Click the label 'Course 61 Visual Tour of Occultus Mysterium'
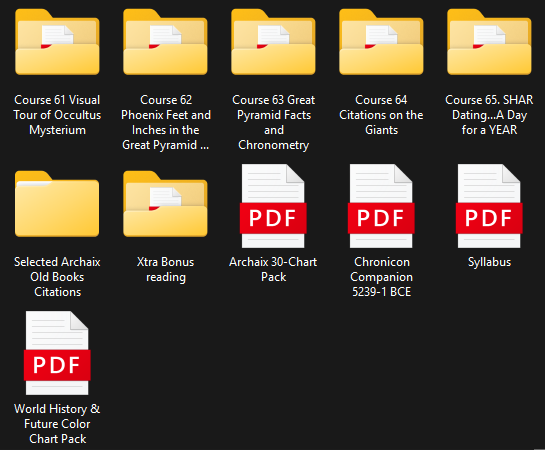Image resolution: width=545 pixels, height=450 pixels. 57,115
